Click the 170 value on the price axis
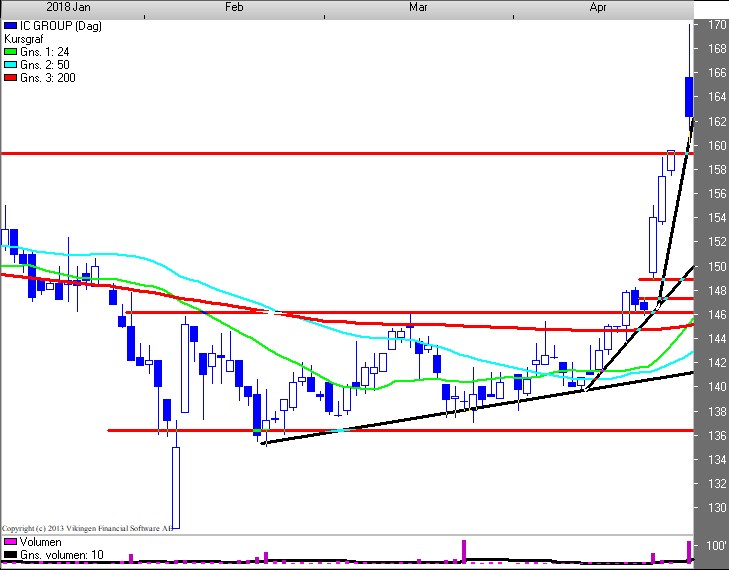This screenshot has width=729, height=570. click(x=716, y=25)
